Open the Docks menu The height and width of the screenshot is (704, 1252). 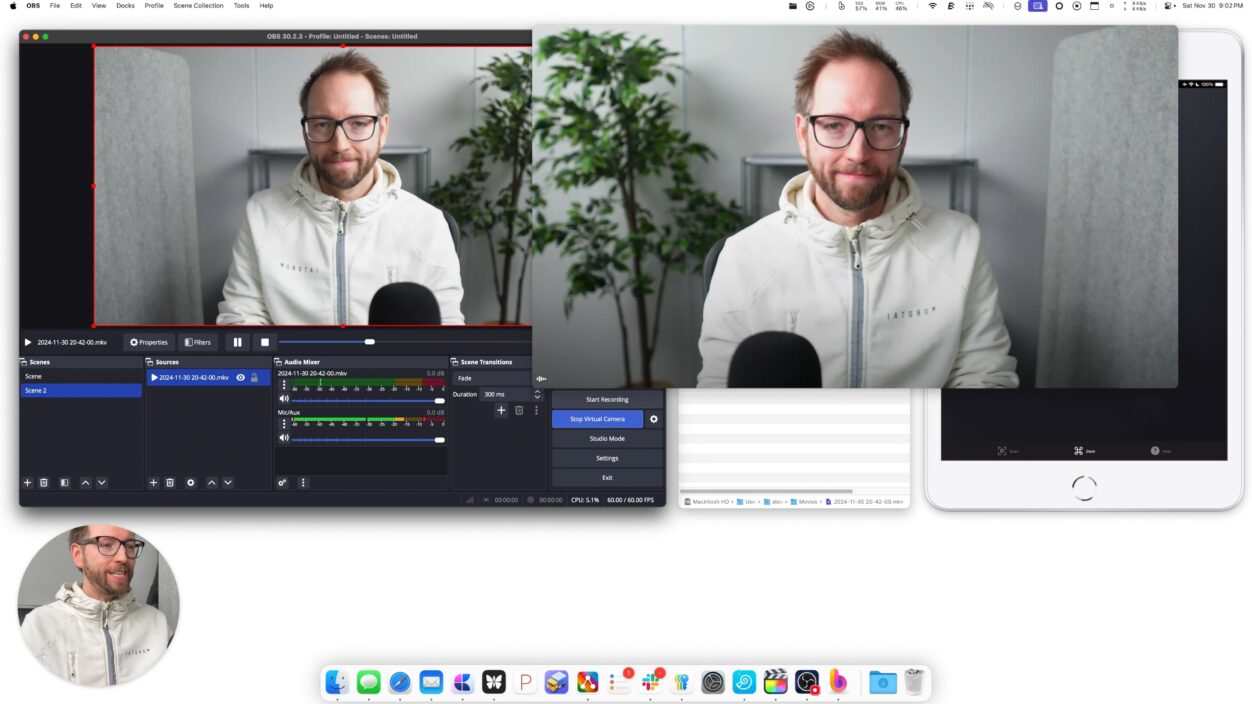pyautogui.click(x=125, y=6)
